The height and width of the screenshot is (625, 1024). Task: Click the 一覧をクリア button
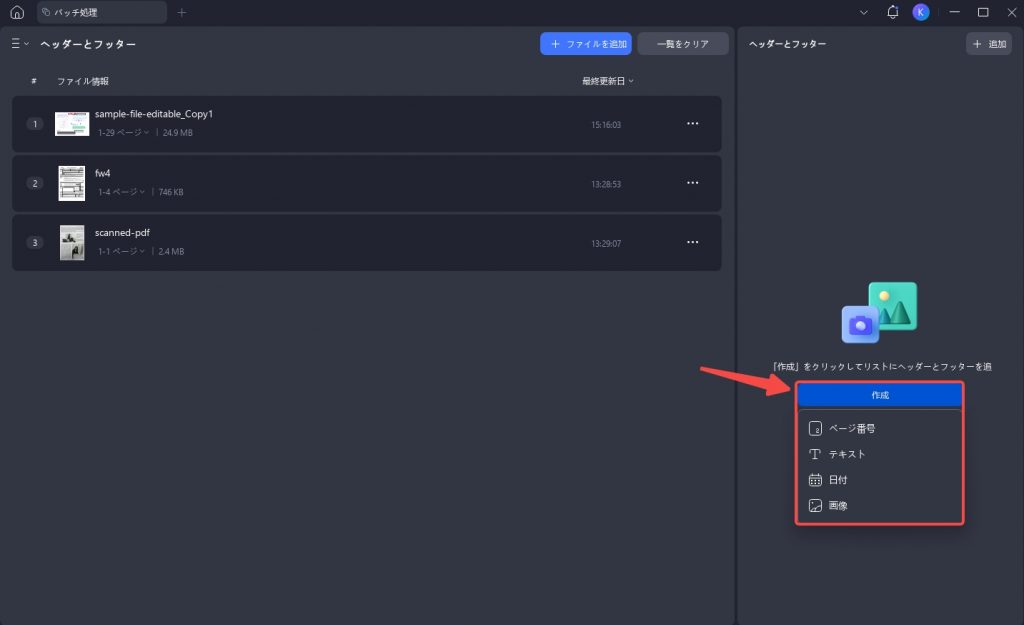682,44
